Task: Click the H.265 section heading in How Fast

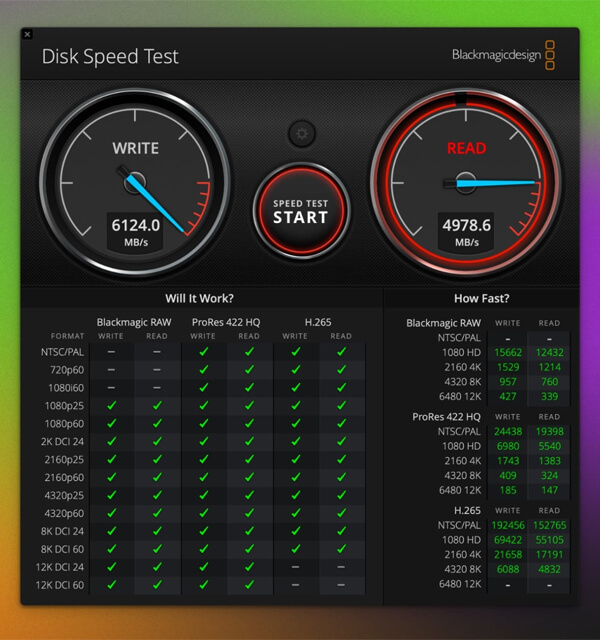Action: (467, 511)
